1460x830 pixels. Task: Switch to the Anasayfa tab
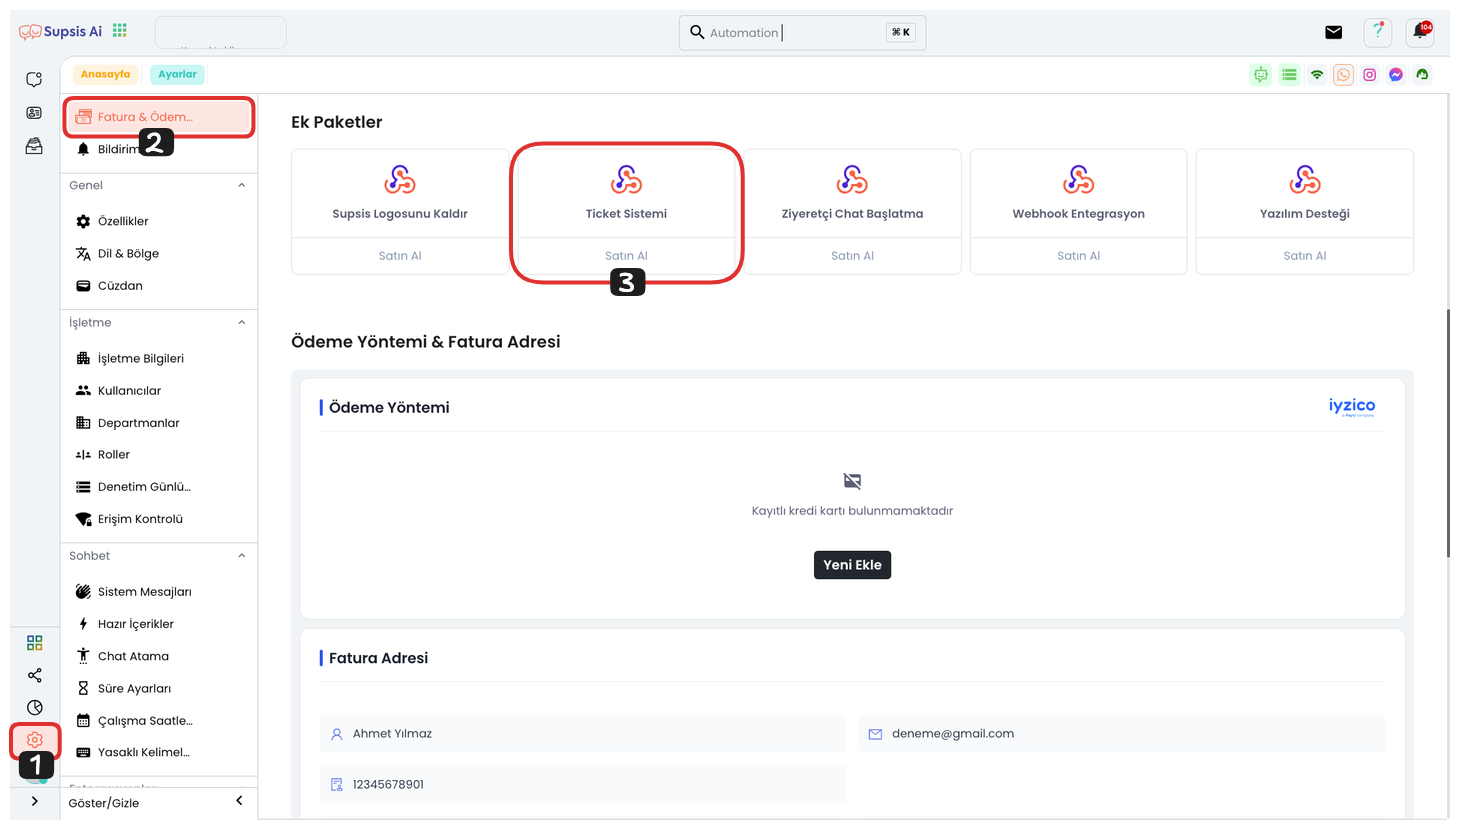tap(105, 74)
